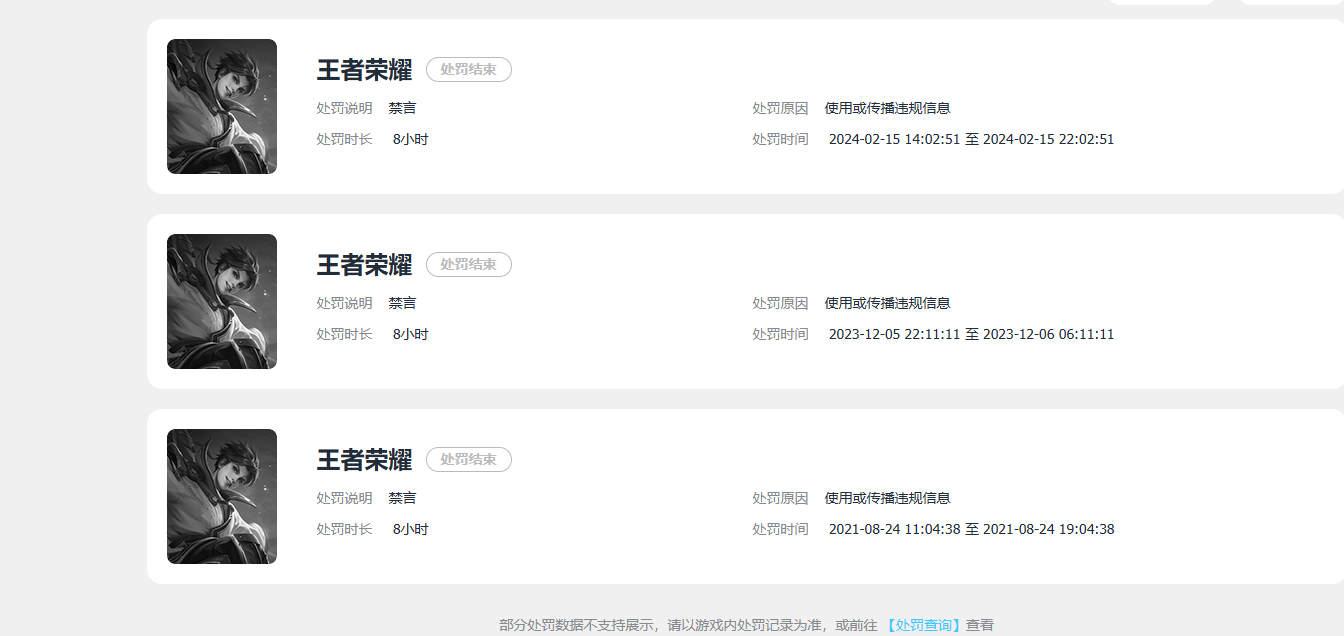
Task: Click the hero avatar in the 2023-12-05 record
Action: point(222,301)
